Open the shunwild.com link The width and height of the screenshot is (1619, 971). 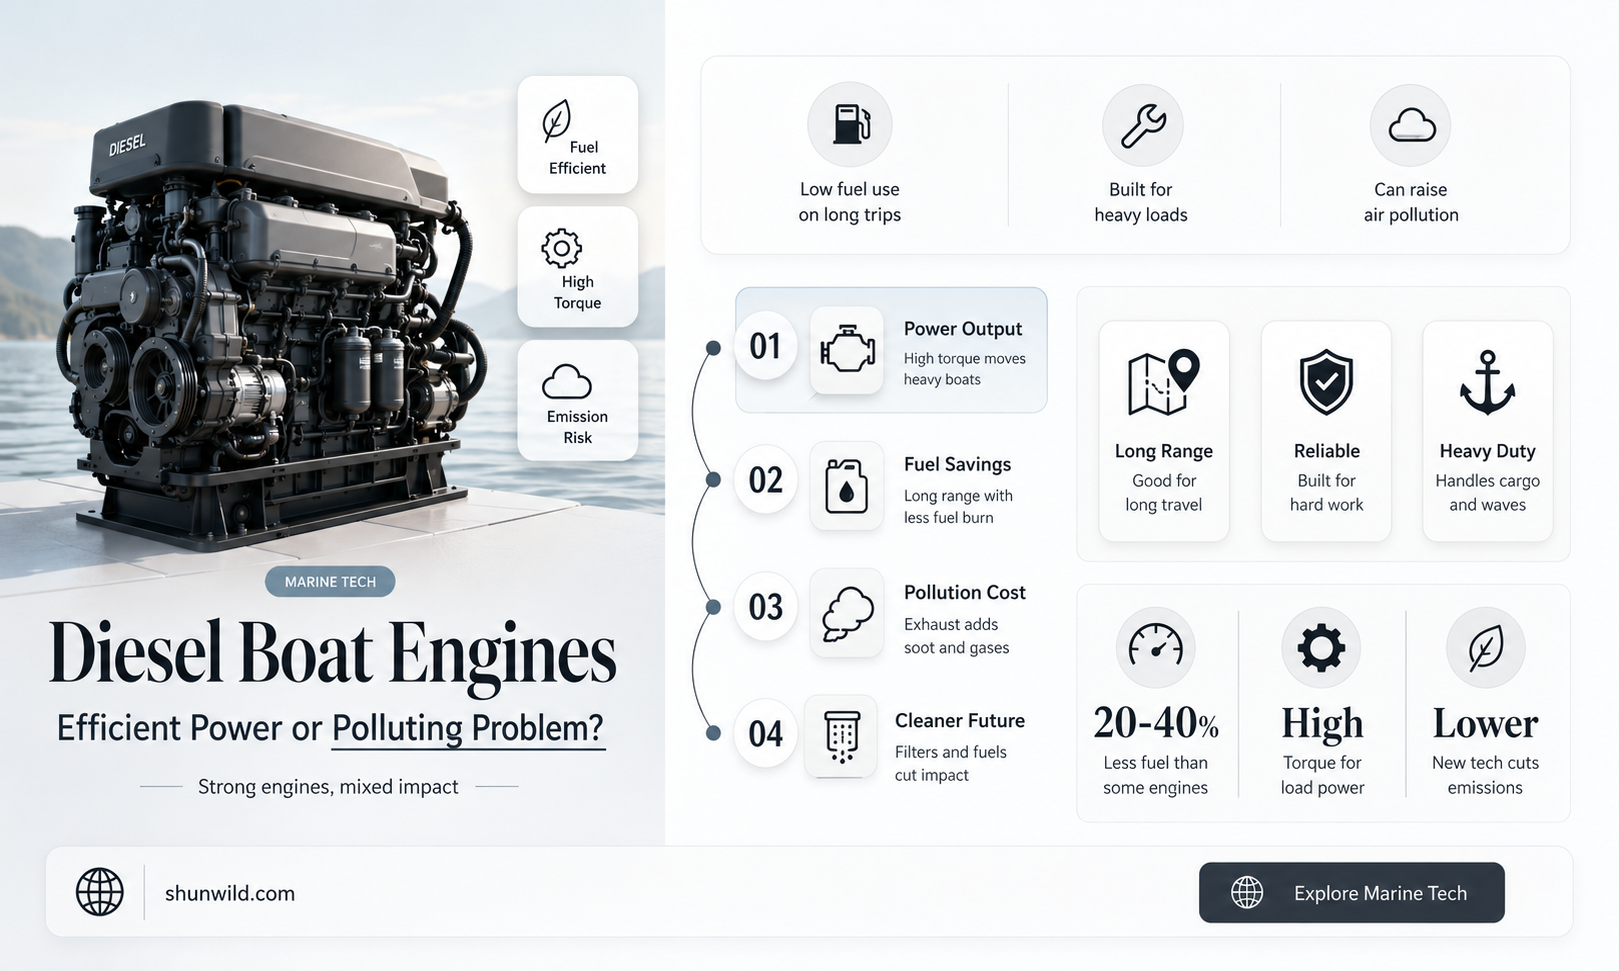click(x=230, y=893)
